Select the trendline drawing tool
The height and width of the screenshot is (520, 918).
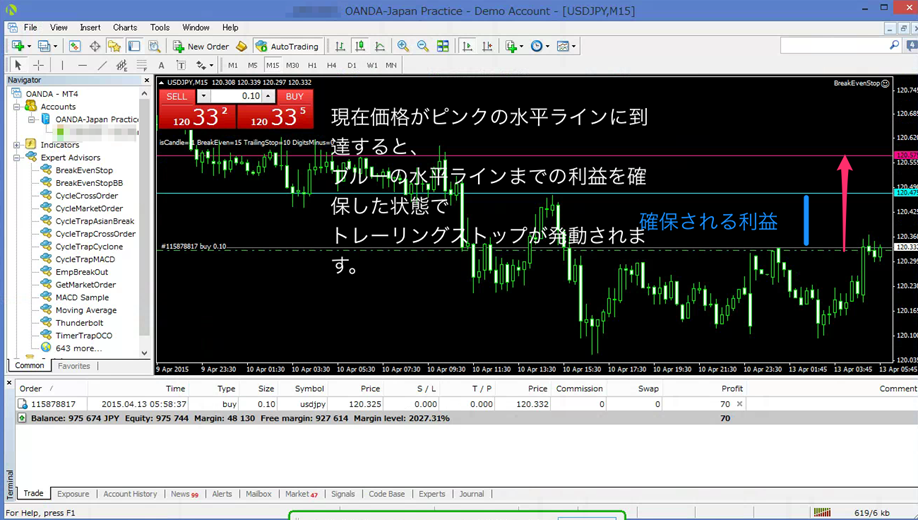pyautogui.click(x=102, y=65)
